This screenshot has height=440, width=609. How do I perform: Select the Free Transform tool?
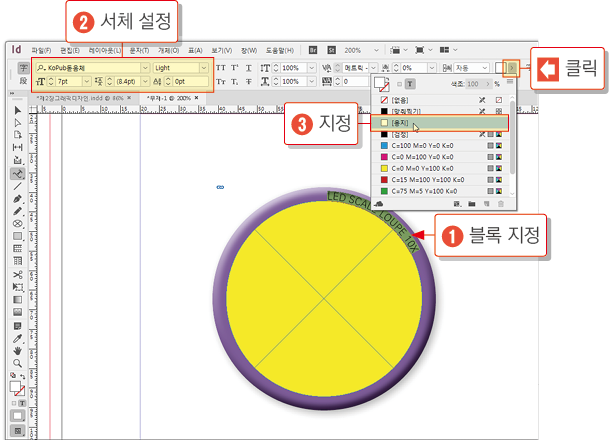17,287
